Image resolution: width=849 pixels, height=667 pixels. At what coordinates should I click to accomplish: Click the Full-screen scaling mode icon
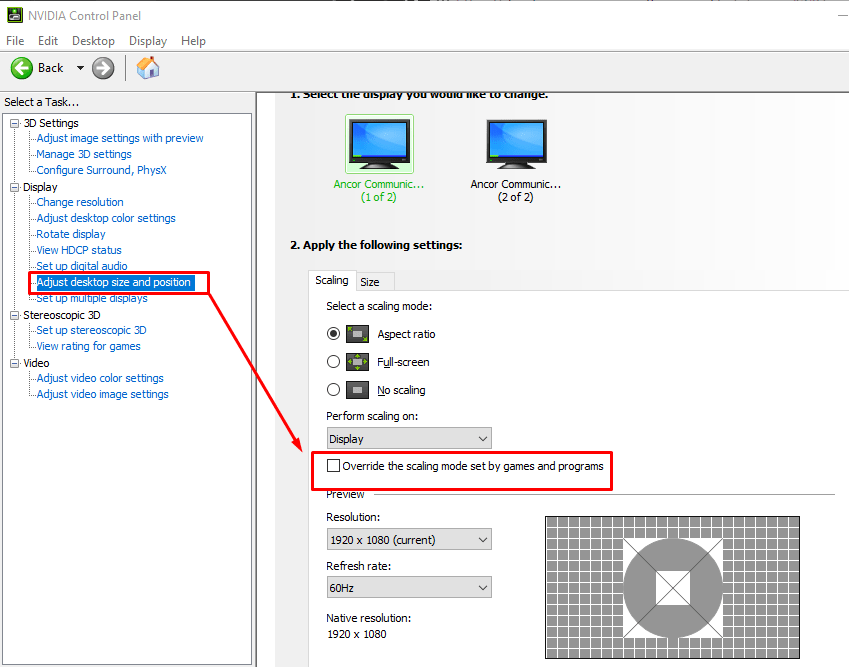point(357,361)
